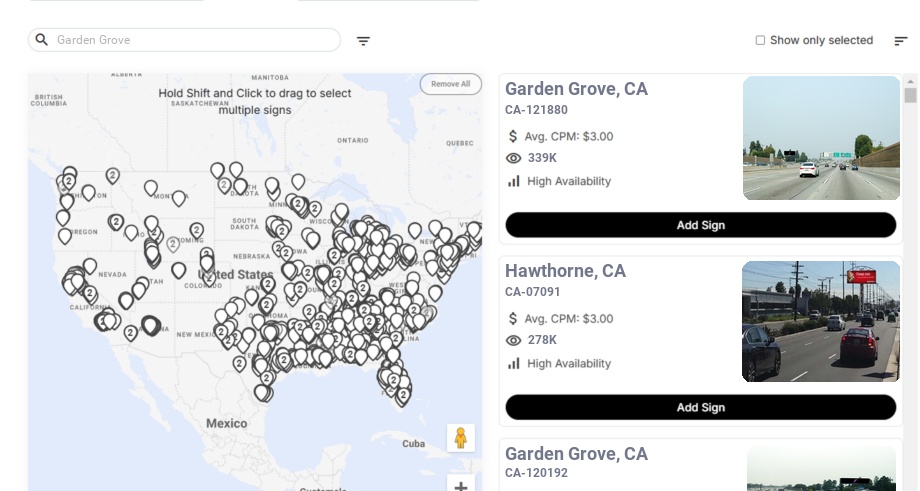Open the sort order icon
Screen dimensions: 920x491
point(900,41)
